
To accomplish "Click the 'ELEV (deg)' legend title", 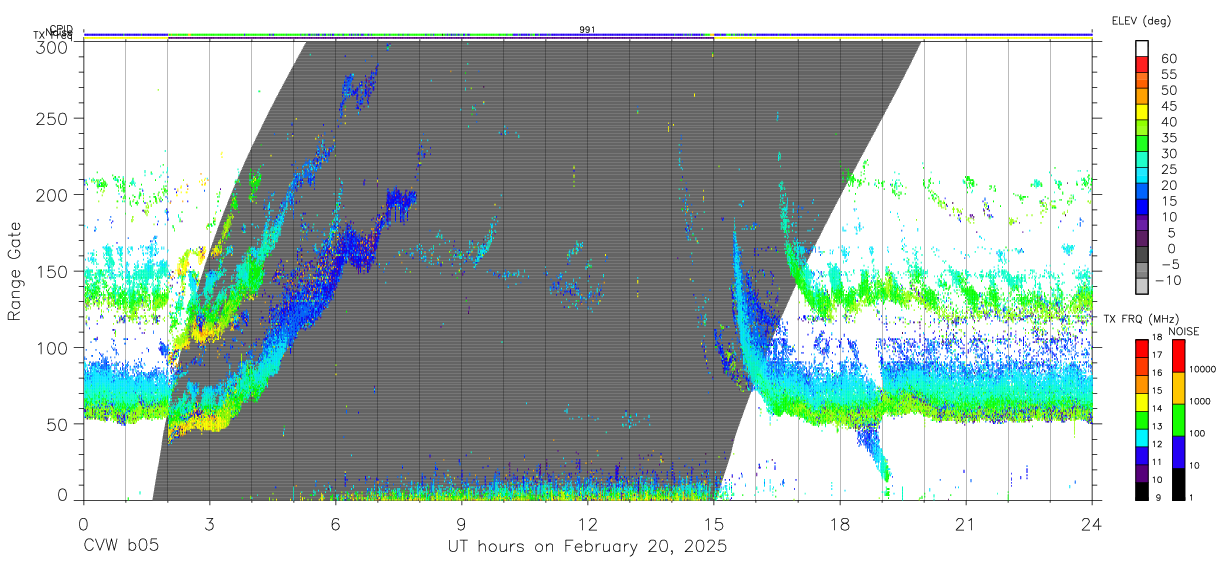I will [1141, 20].
